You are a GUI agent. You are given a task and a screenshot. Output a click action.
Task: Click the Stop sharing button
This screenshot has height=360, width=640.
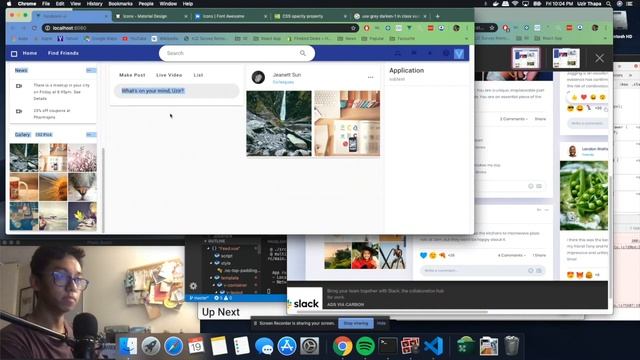(356, 323)
